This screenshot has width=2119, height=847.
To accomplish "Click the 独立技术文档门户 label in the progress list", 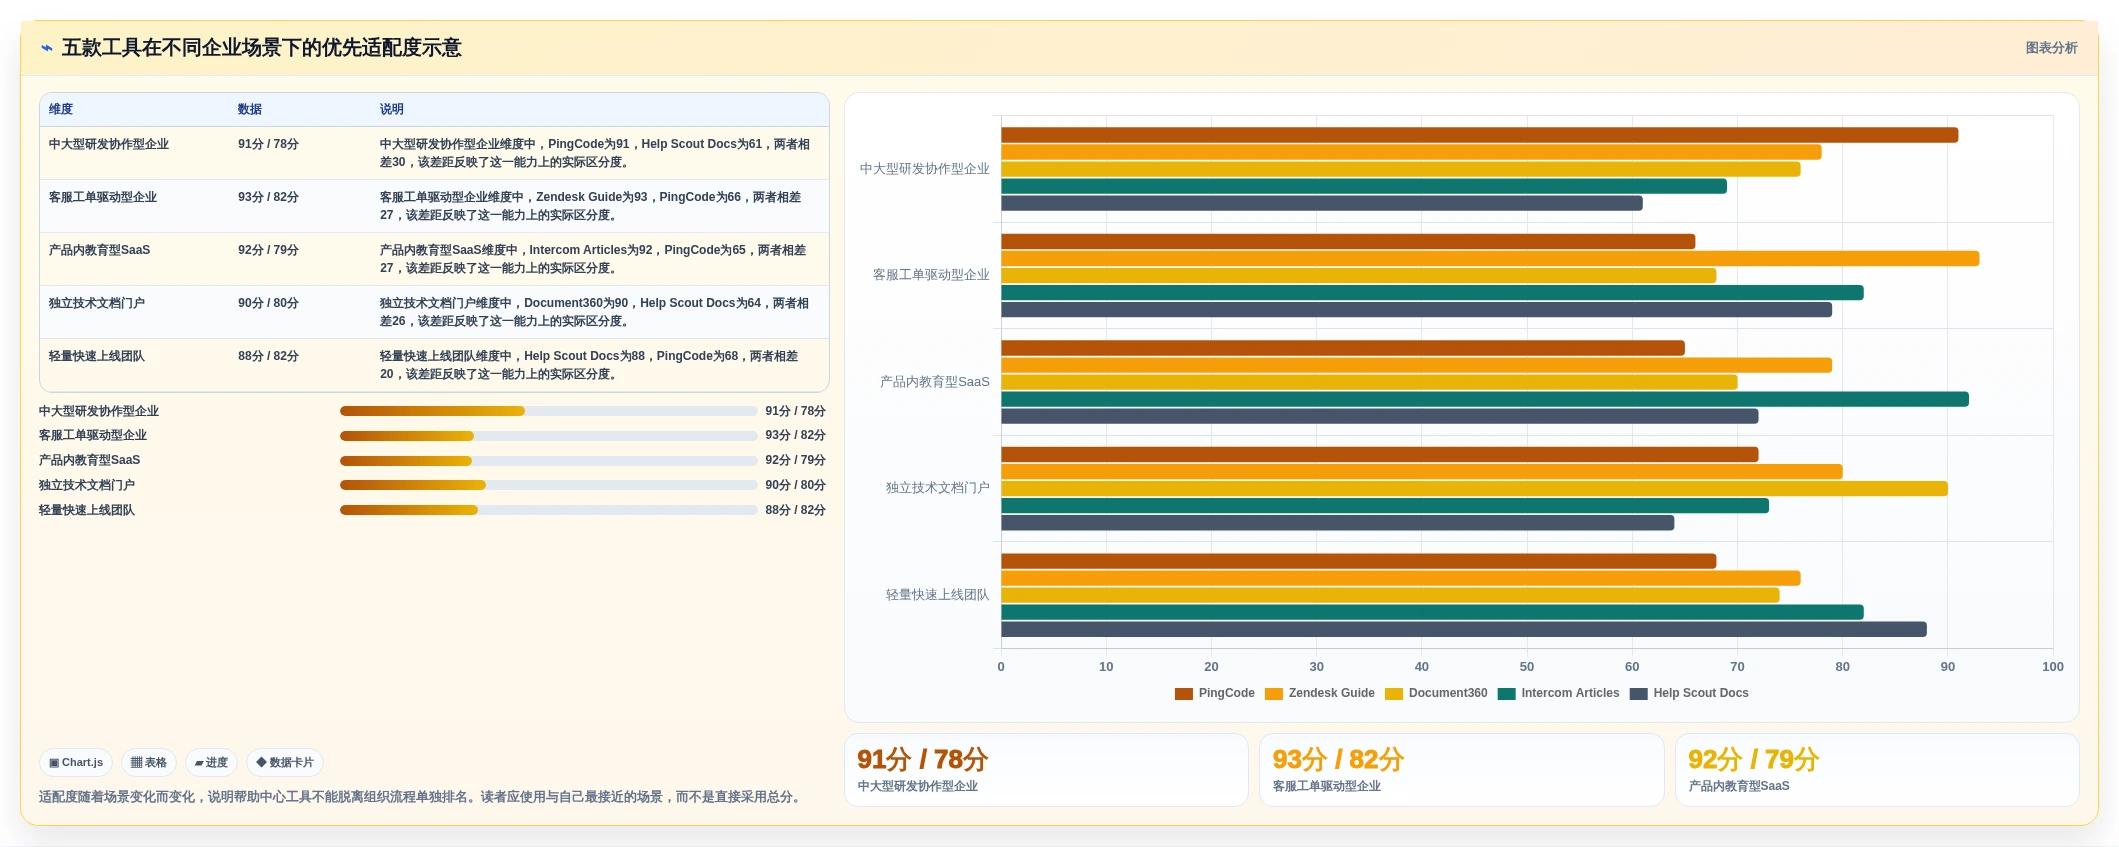I will pyautogui.click(x=87, y=485).
